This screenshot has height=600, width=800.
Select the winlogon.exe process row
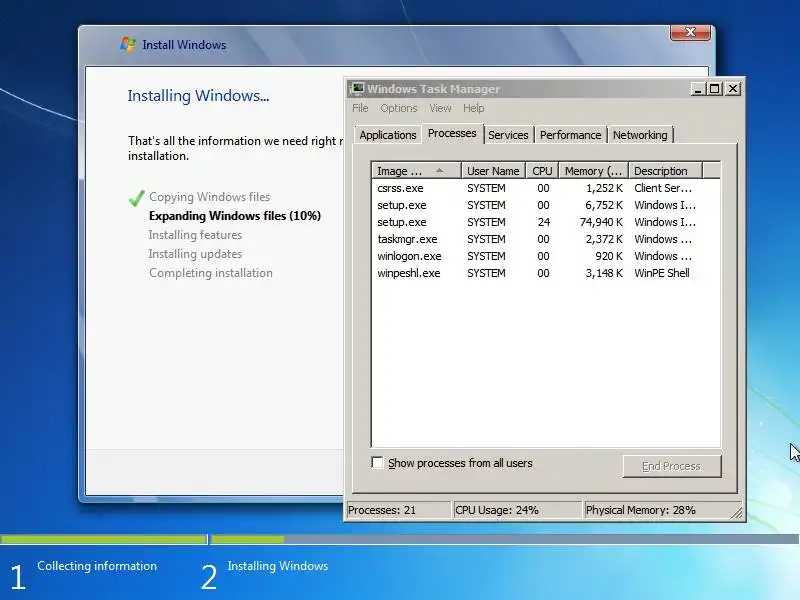coord(546,256)
